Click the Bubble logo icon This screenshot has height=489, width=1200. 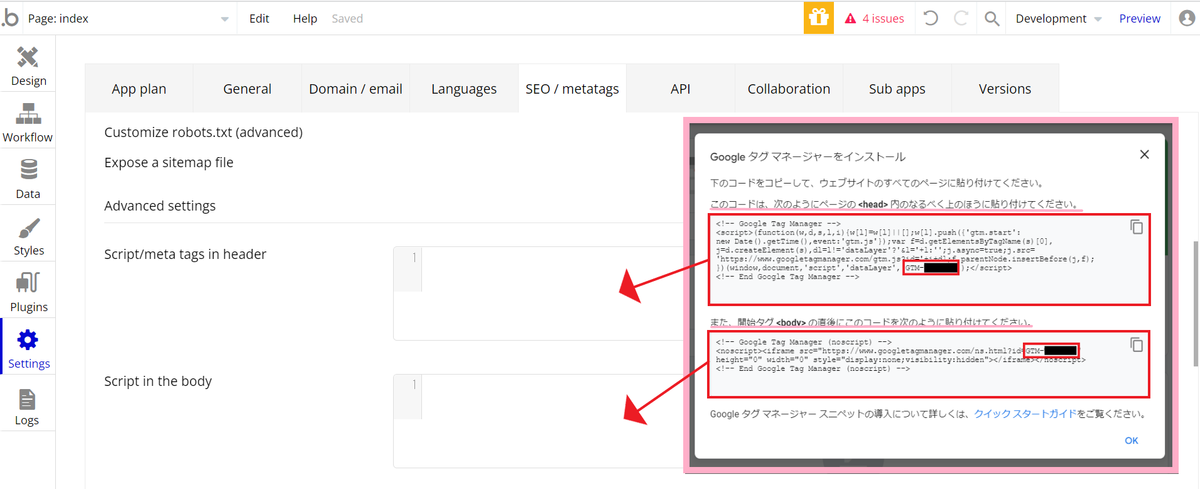coord(10,18)
